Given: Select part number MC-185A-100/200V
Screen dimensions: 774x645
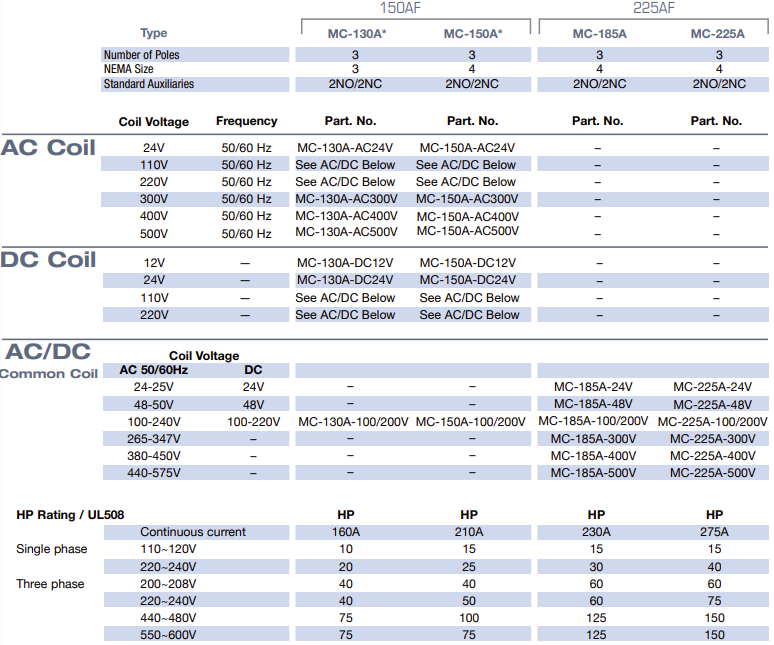Looking at the screenshot, I should (x=593, y=421).
